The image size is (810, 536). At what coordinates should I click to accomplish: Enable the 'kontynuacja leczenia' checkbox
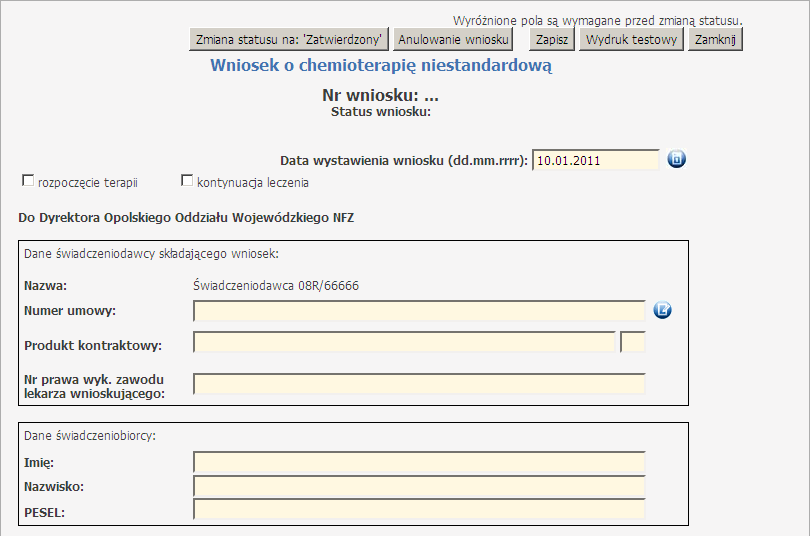187,181
